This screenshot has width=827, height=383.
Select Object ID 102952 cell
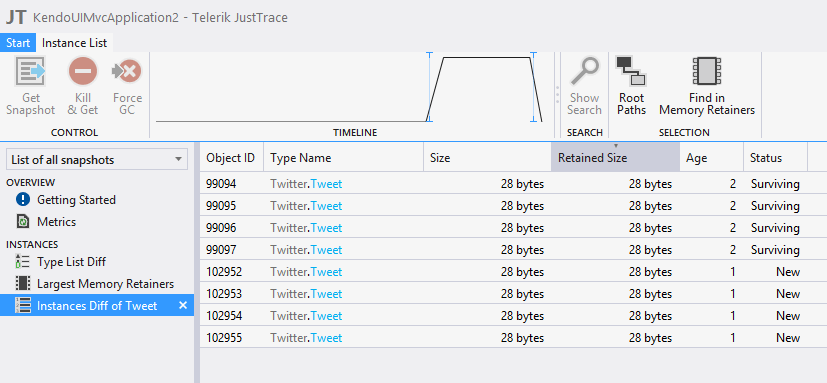pos(224,272)
